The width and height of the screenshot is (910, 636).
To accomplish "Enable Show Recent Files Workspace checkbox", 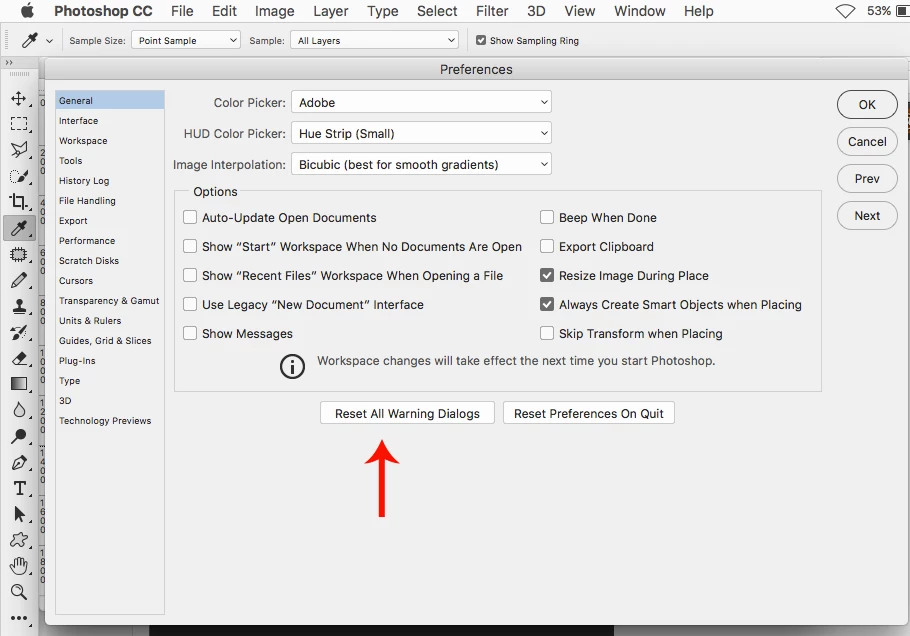I will coord(190,275).
